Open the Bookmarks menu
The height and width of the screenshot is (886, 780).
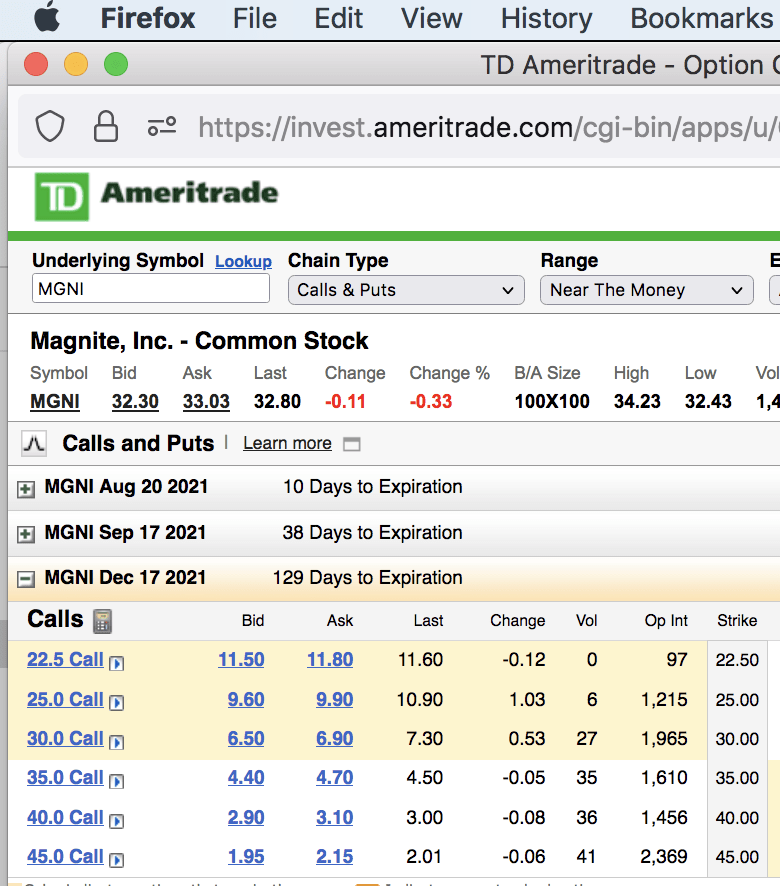(x=700, y=18)
